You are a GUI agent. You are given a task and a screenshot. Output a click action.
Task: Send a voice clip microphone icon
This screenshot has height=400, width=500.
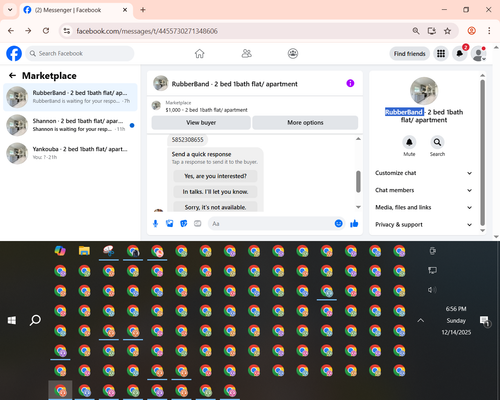155,224
